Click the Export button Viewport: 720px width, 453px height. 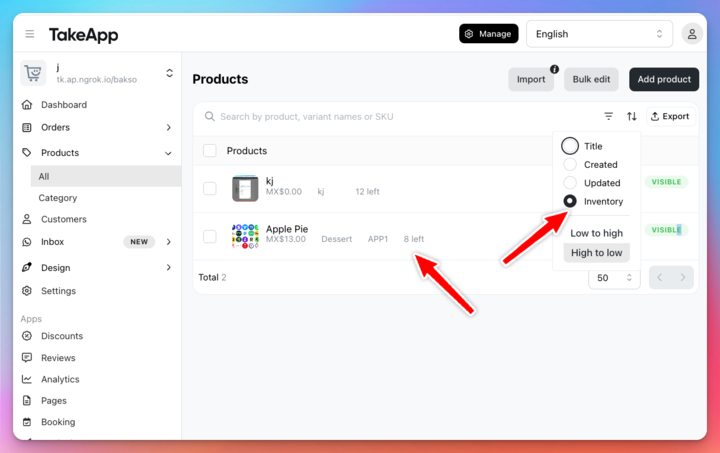coord(670,117)
